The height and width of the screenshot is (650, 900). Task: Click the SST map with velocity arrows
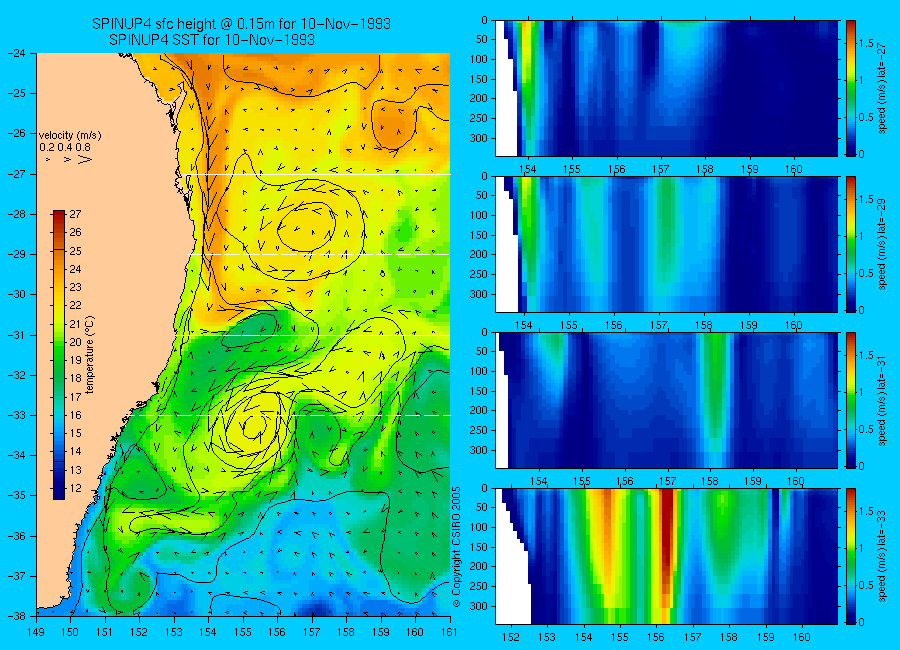[243, 334]
